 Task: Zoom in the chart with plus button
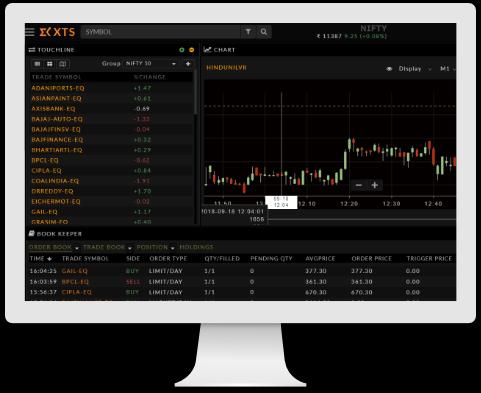375,185
